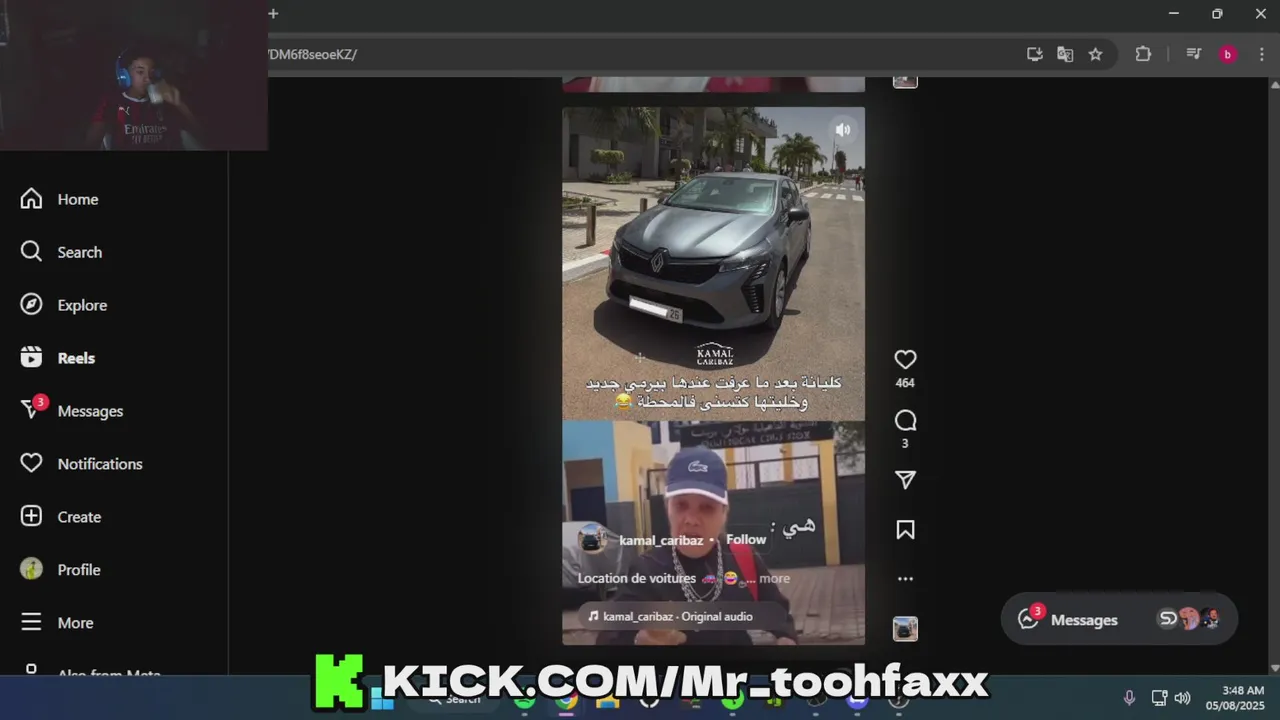Viewport: 1280px width, 720px height.
Task: Open the kamal_caribaz username link
Action: click(x=661, y=541)
